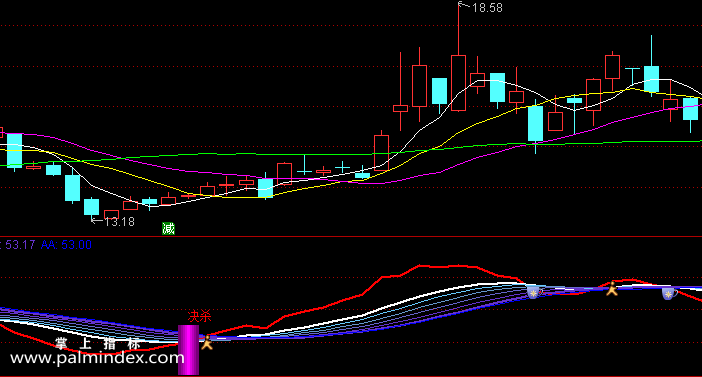Click the AA: 53.00 indicator value
The height and width of the screenshot is (377, 702).
pyautogui.click(x=66, y=245)
